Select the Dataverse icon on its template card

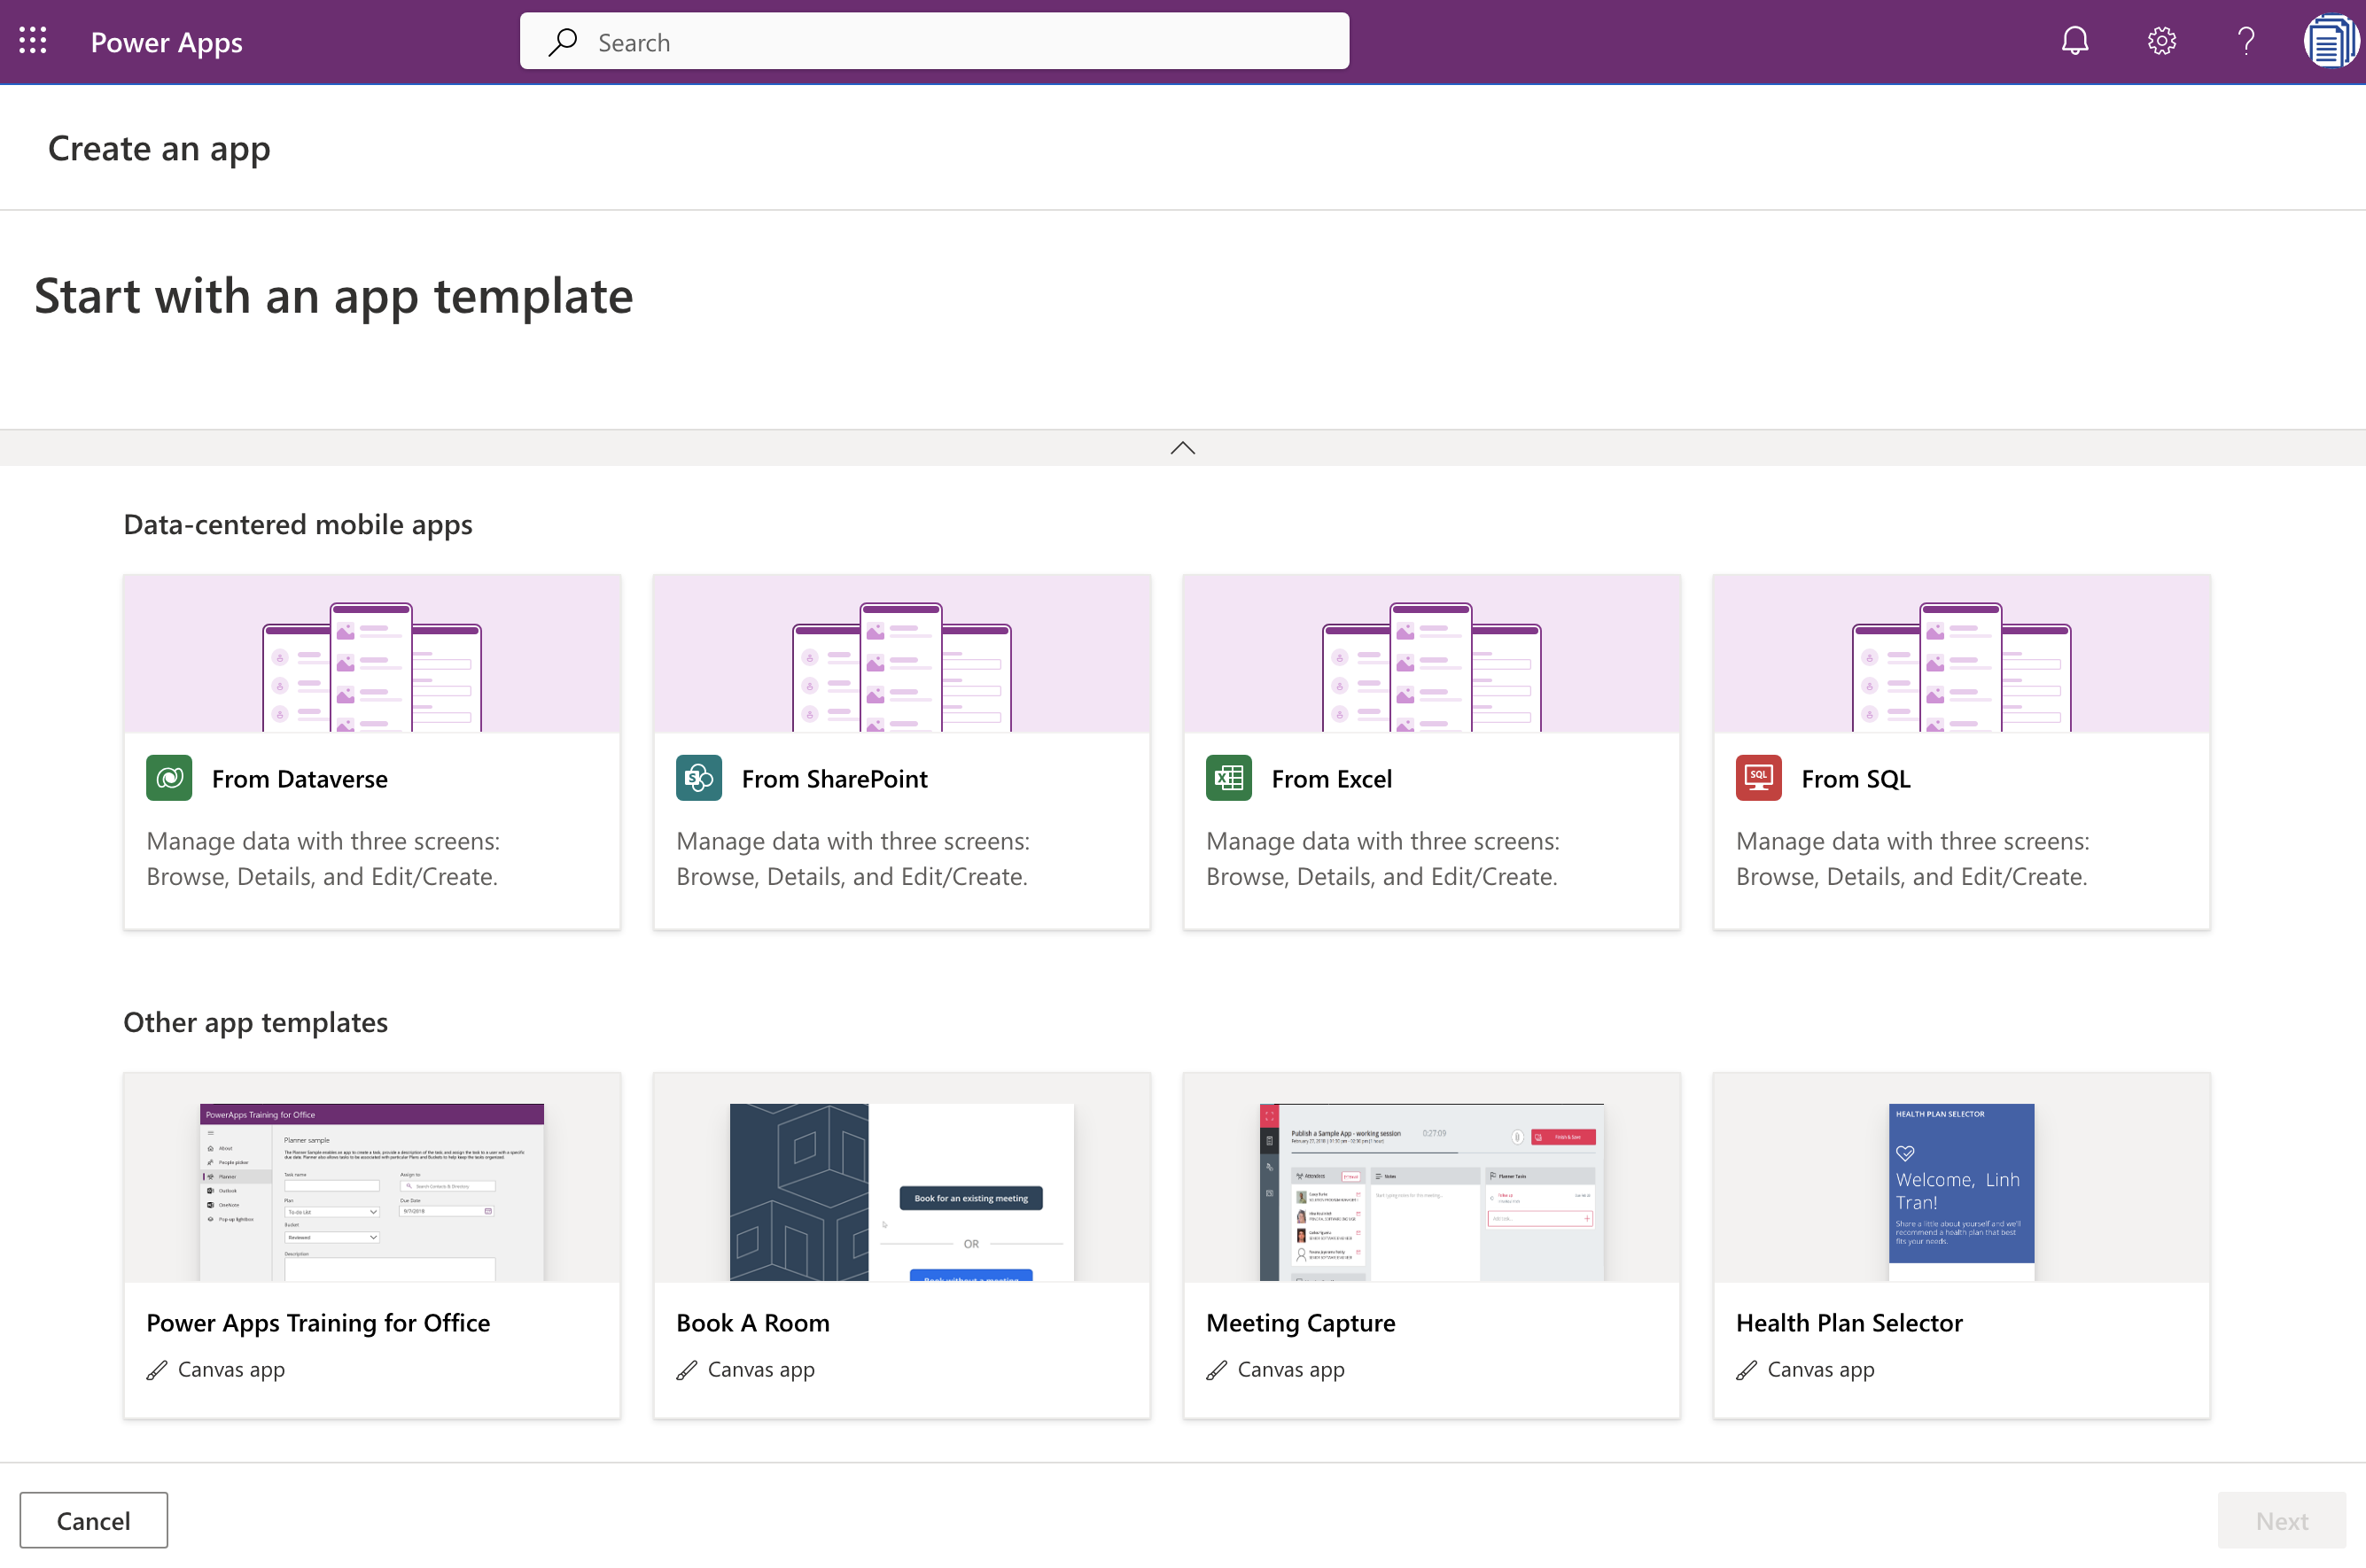(168, 778)
